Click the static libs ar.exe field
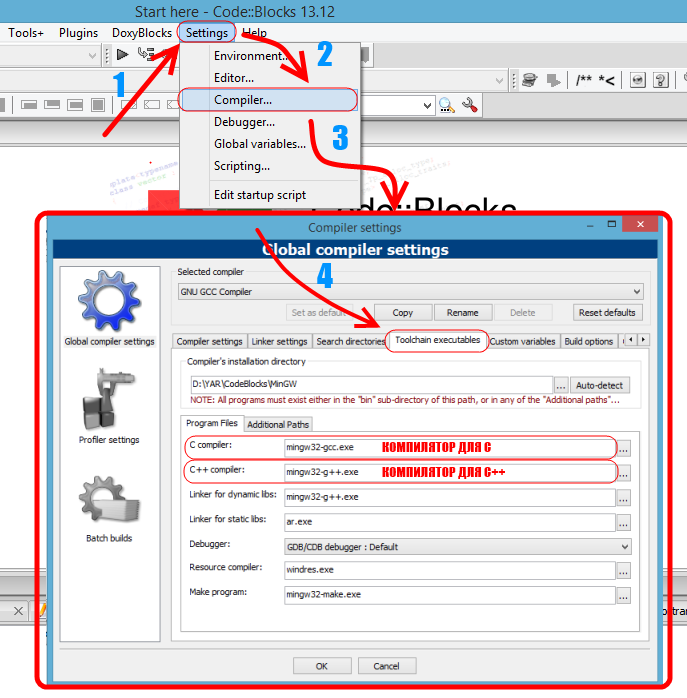Screen dimensions: 687x698 (450, 522)
